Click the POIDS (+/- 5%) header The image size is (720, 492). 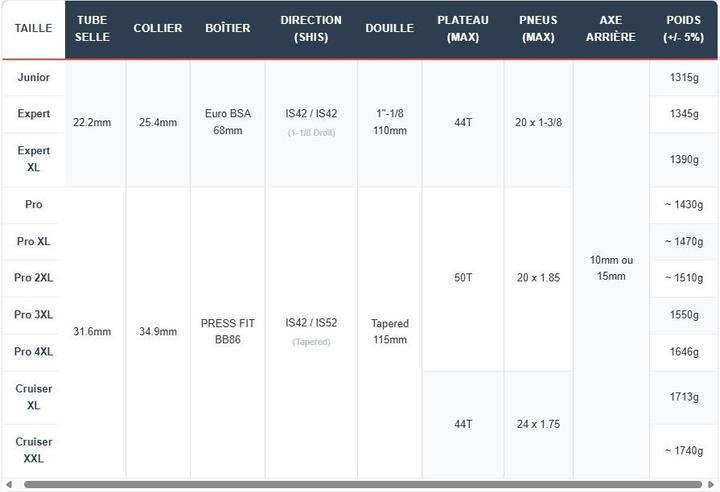(684, 28)
